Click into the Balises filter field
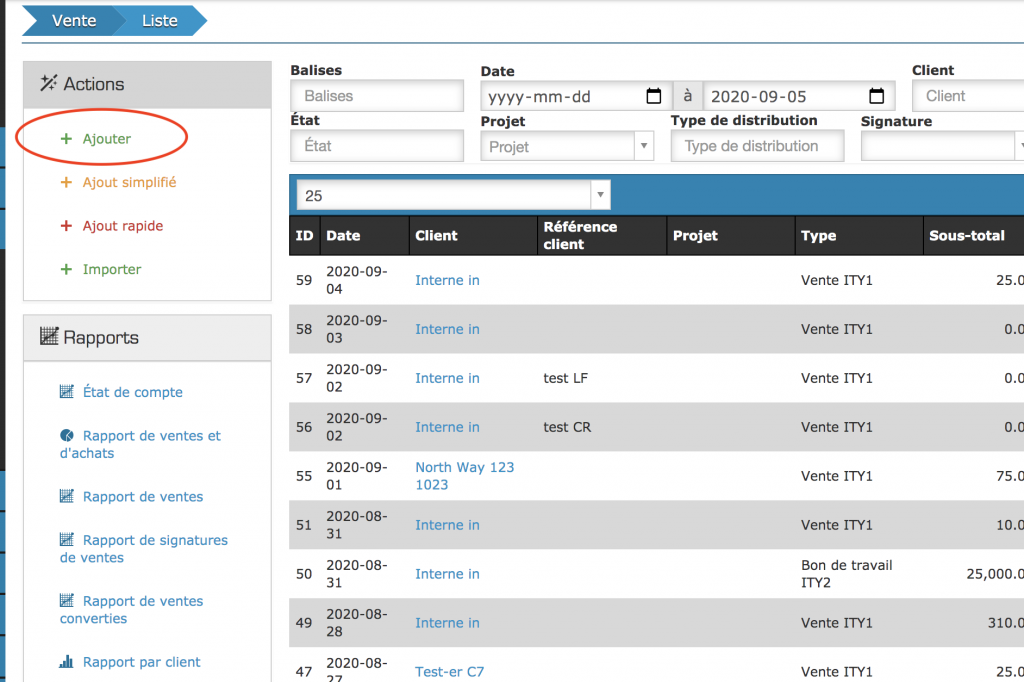The width and height of the screenshot is (1024, 682). [377, 97]
